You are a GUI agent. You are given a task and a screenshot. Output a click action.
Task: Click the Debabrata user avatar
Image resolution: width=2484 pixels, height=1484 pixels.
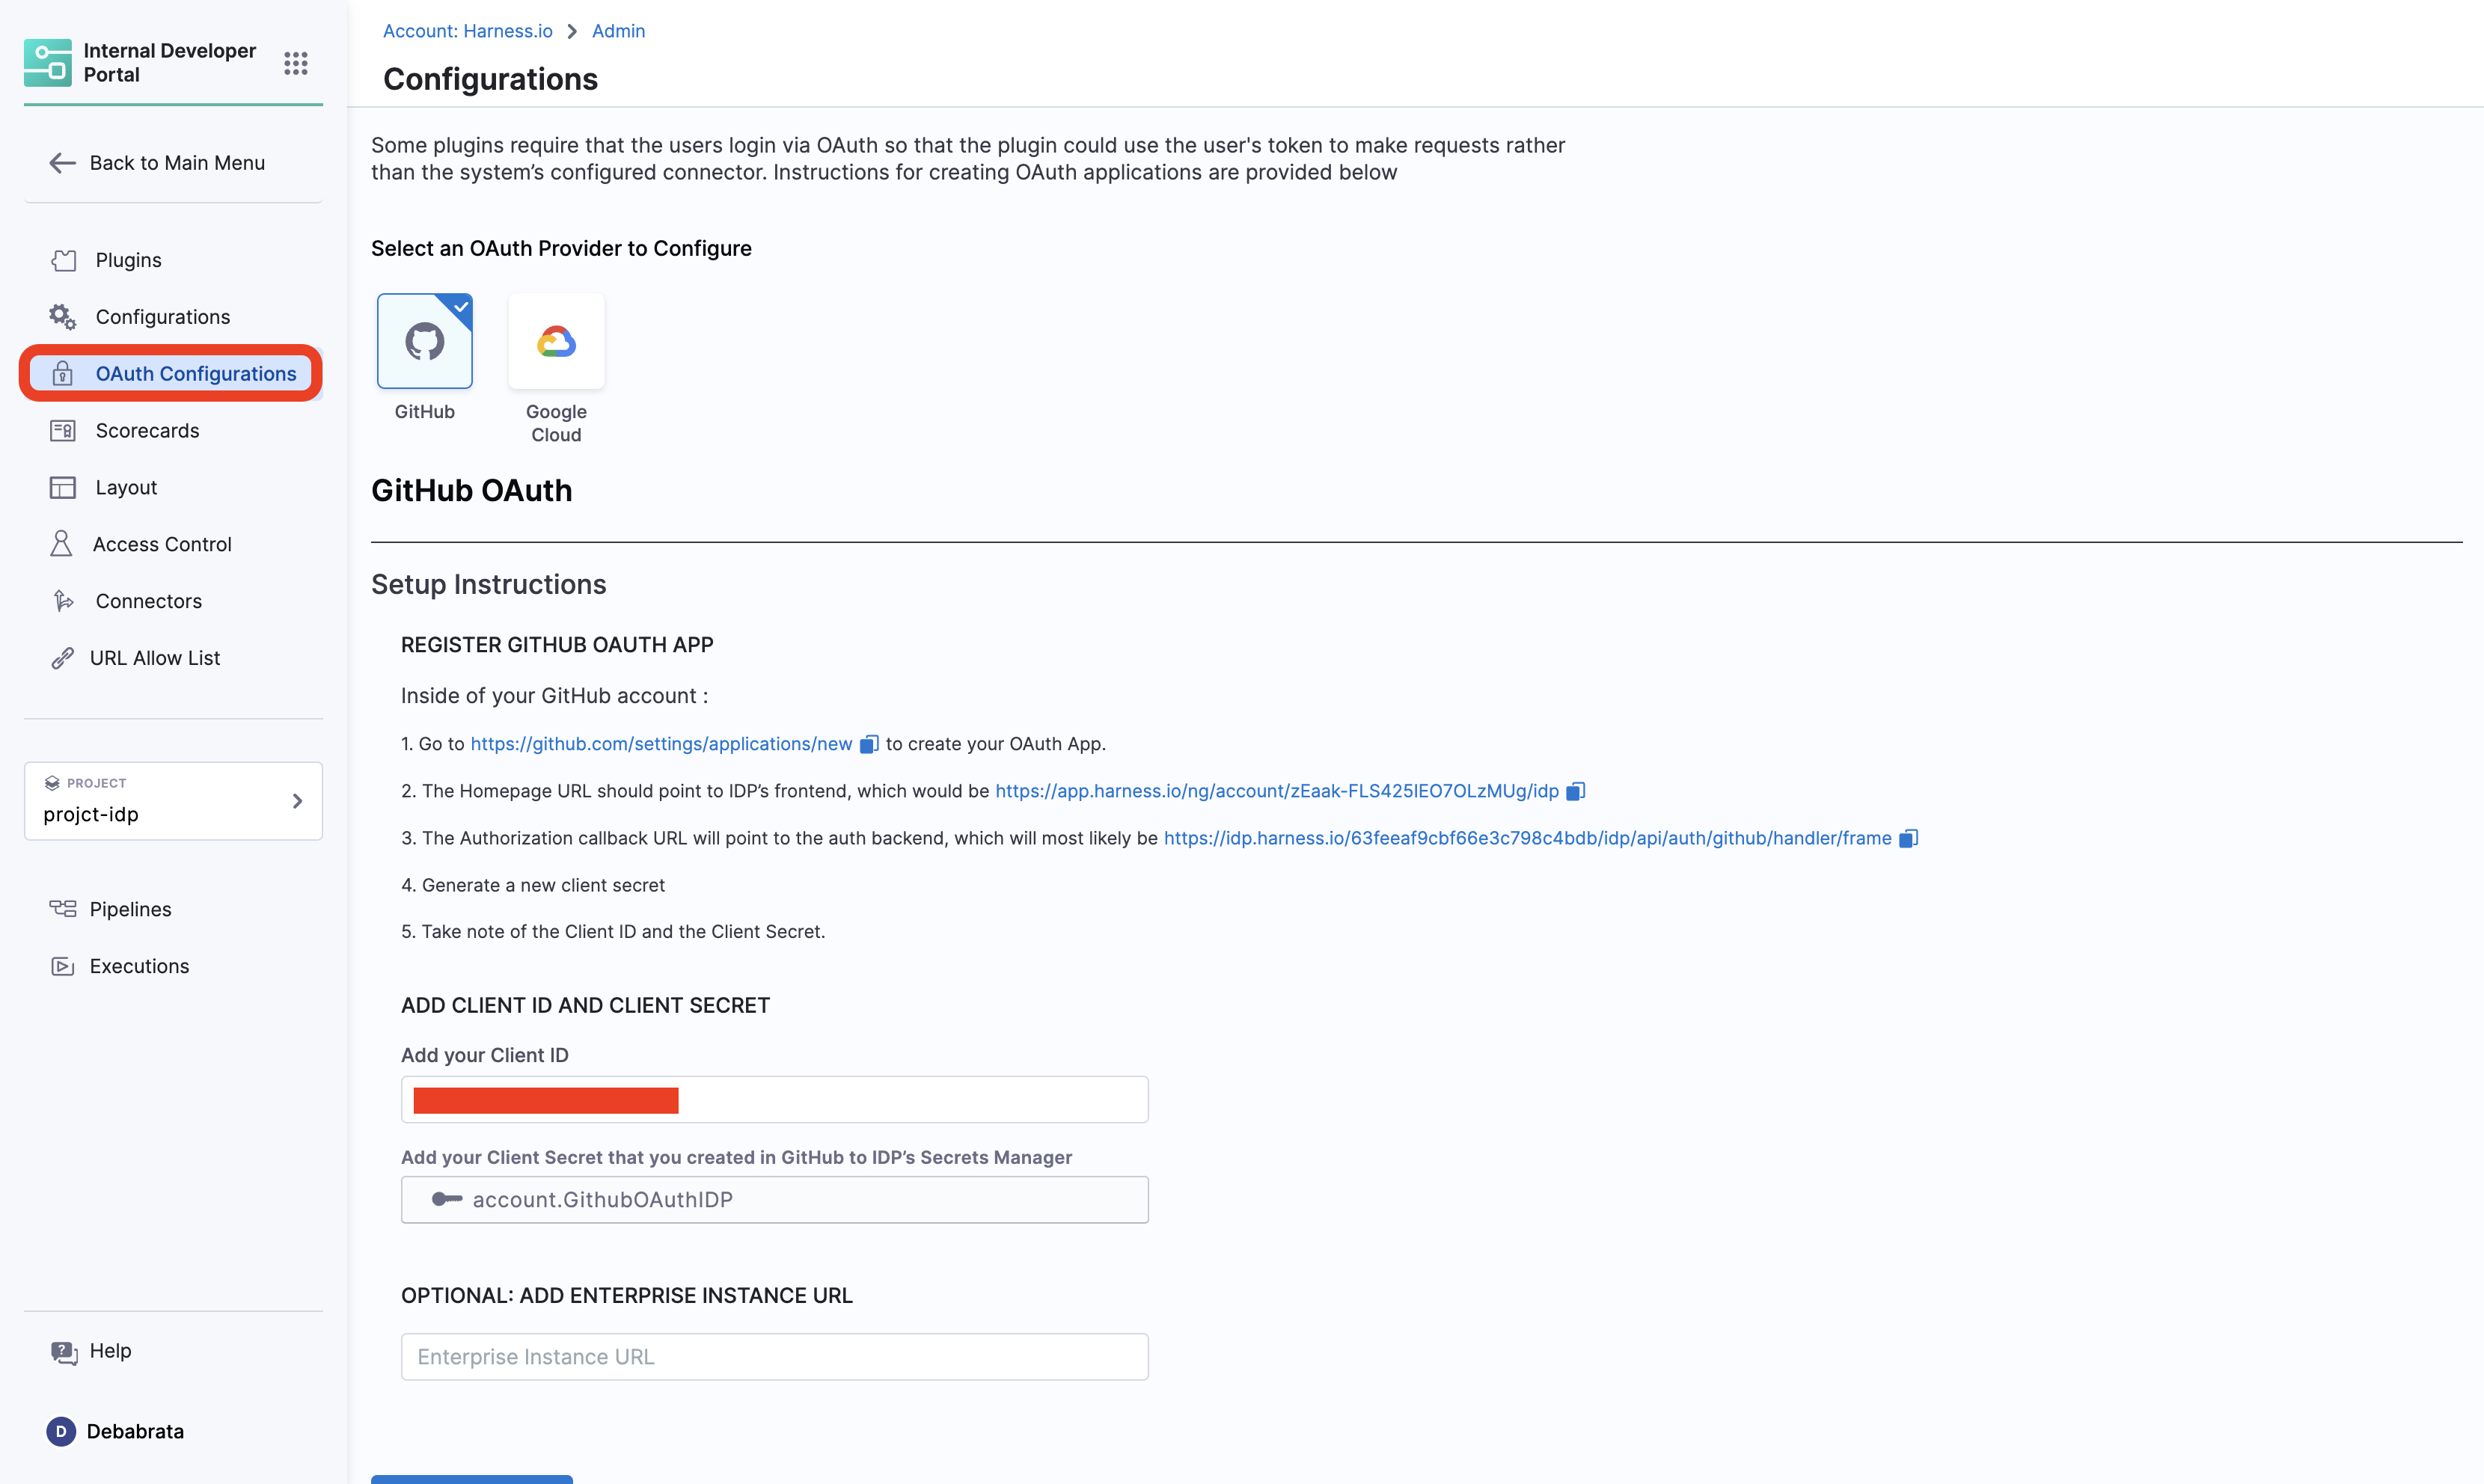point(61,1431)
